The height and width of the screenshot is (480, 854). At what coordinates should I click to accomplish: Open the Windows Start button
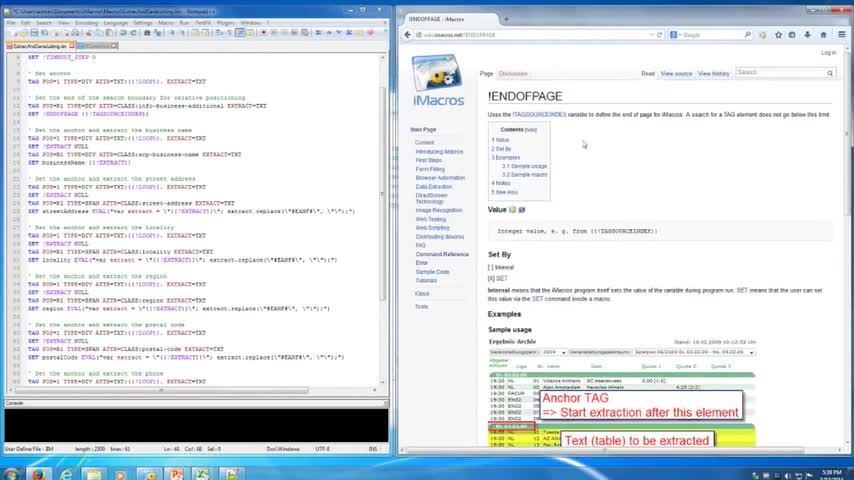pos(11,473)
